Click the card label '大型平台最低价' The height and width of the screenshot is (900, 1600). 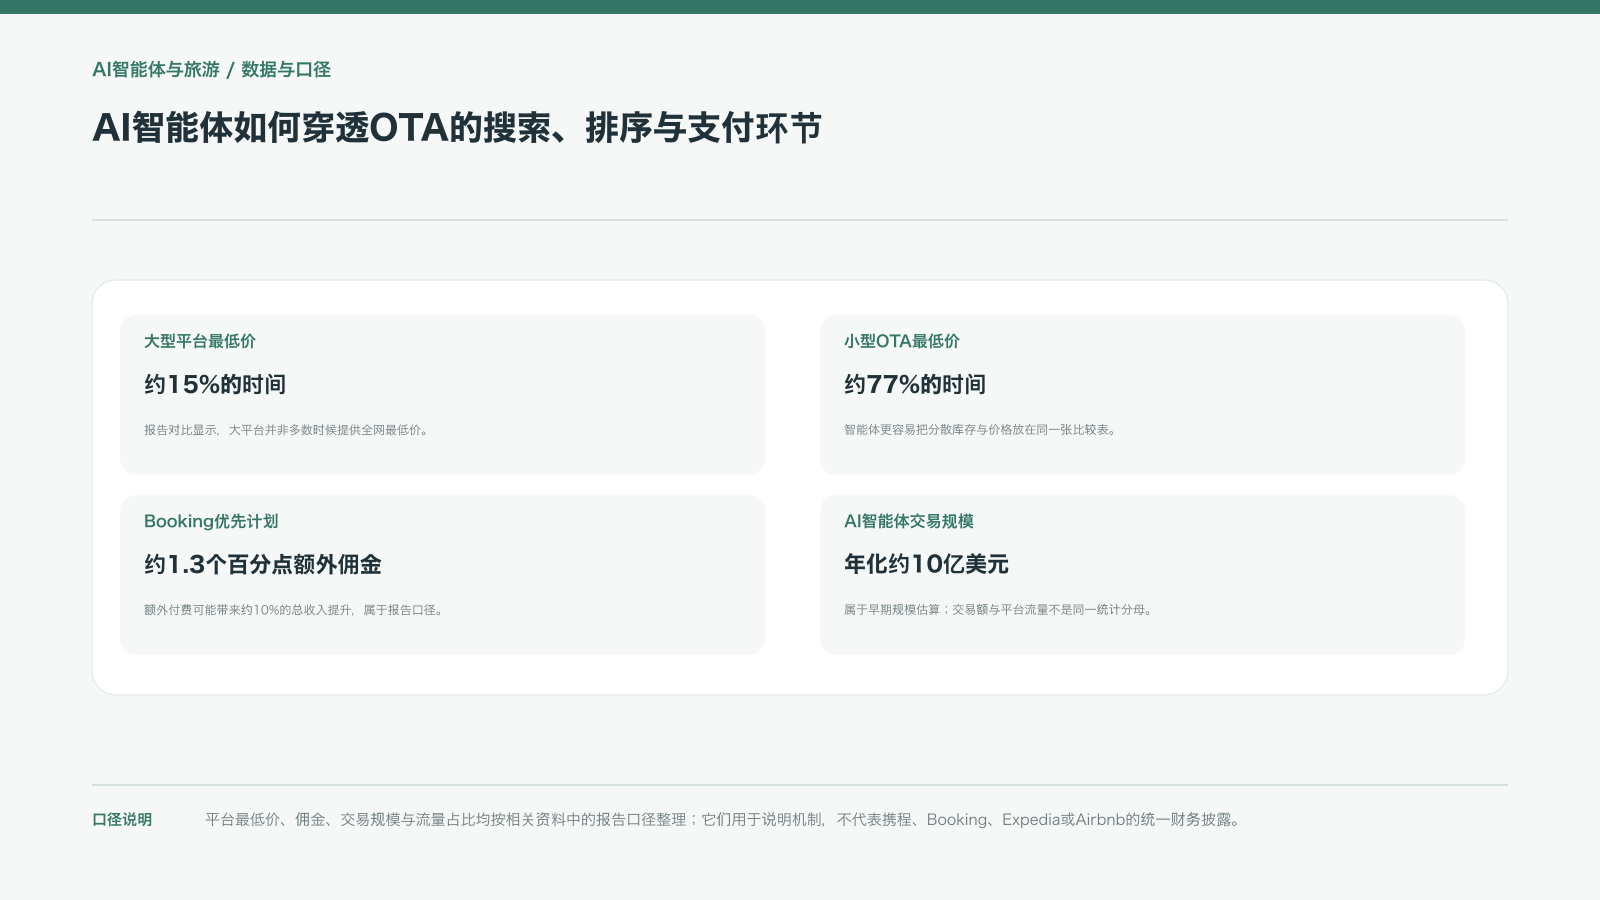[x=200, y=341]
